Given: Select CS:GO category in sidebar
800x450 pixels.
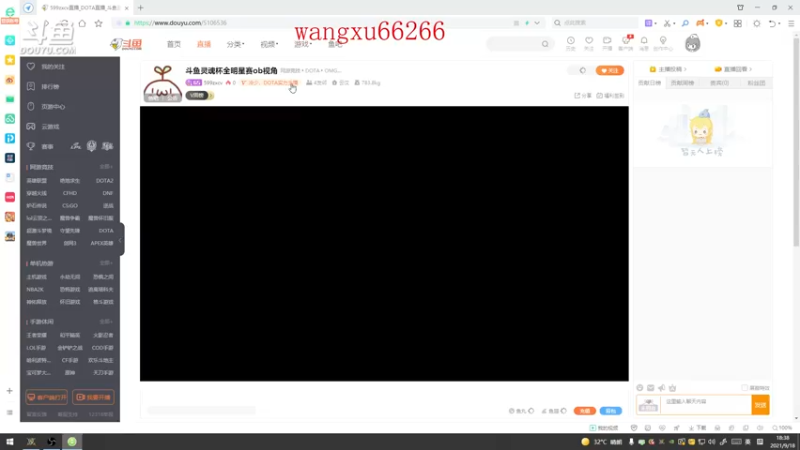Looking at the screenshot, I should pyautogui.click(x=70, y=206).
